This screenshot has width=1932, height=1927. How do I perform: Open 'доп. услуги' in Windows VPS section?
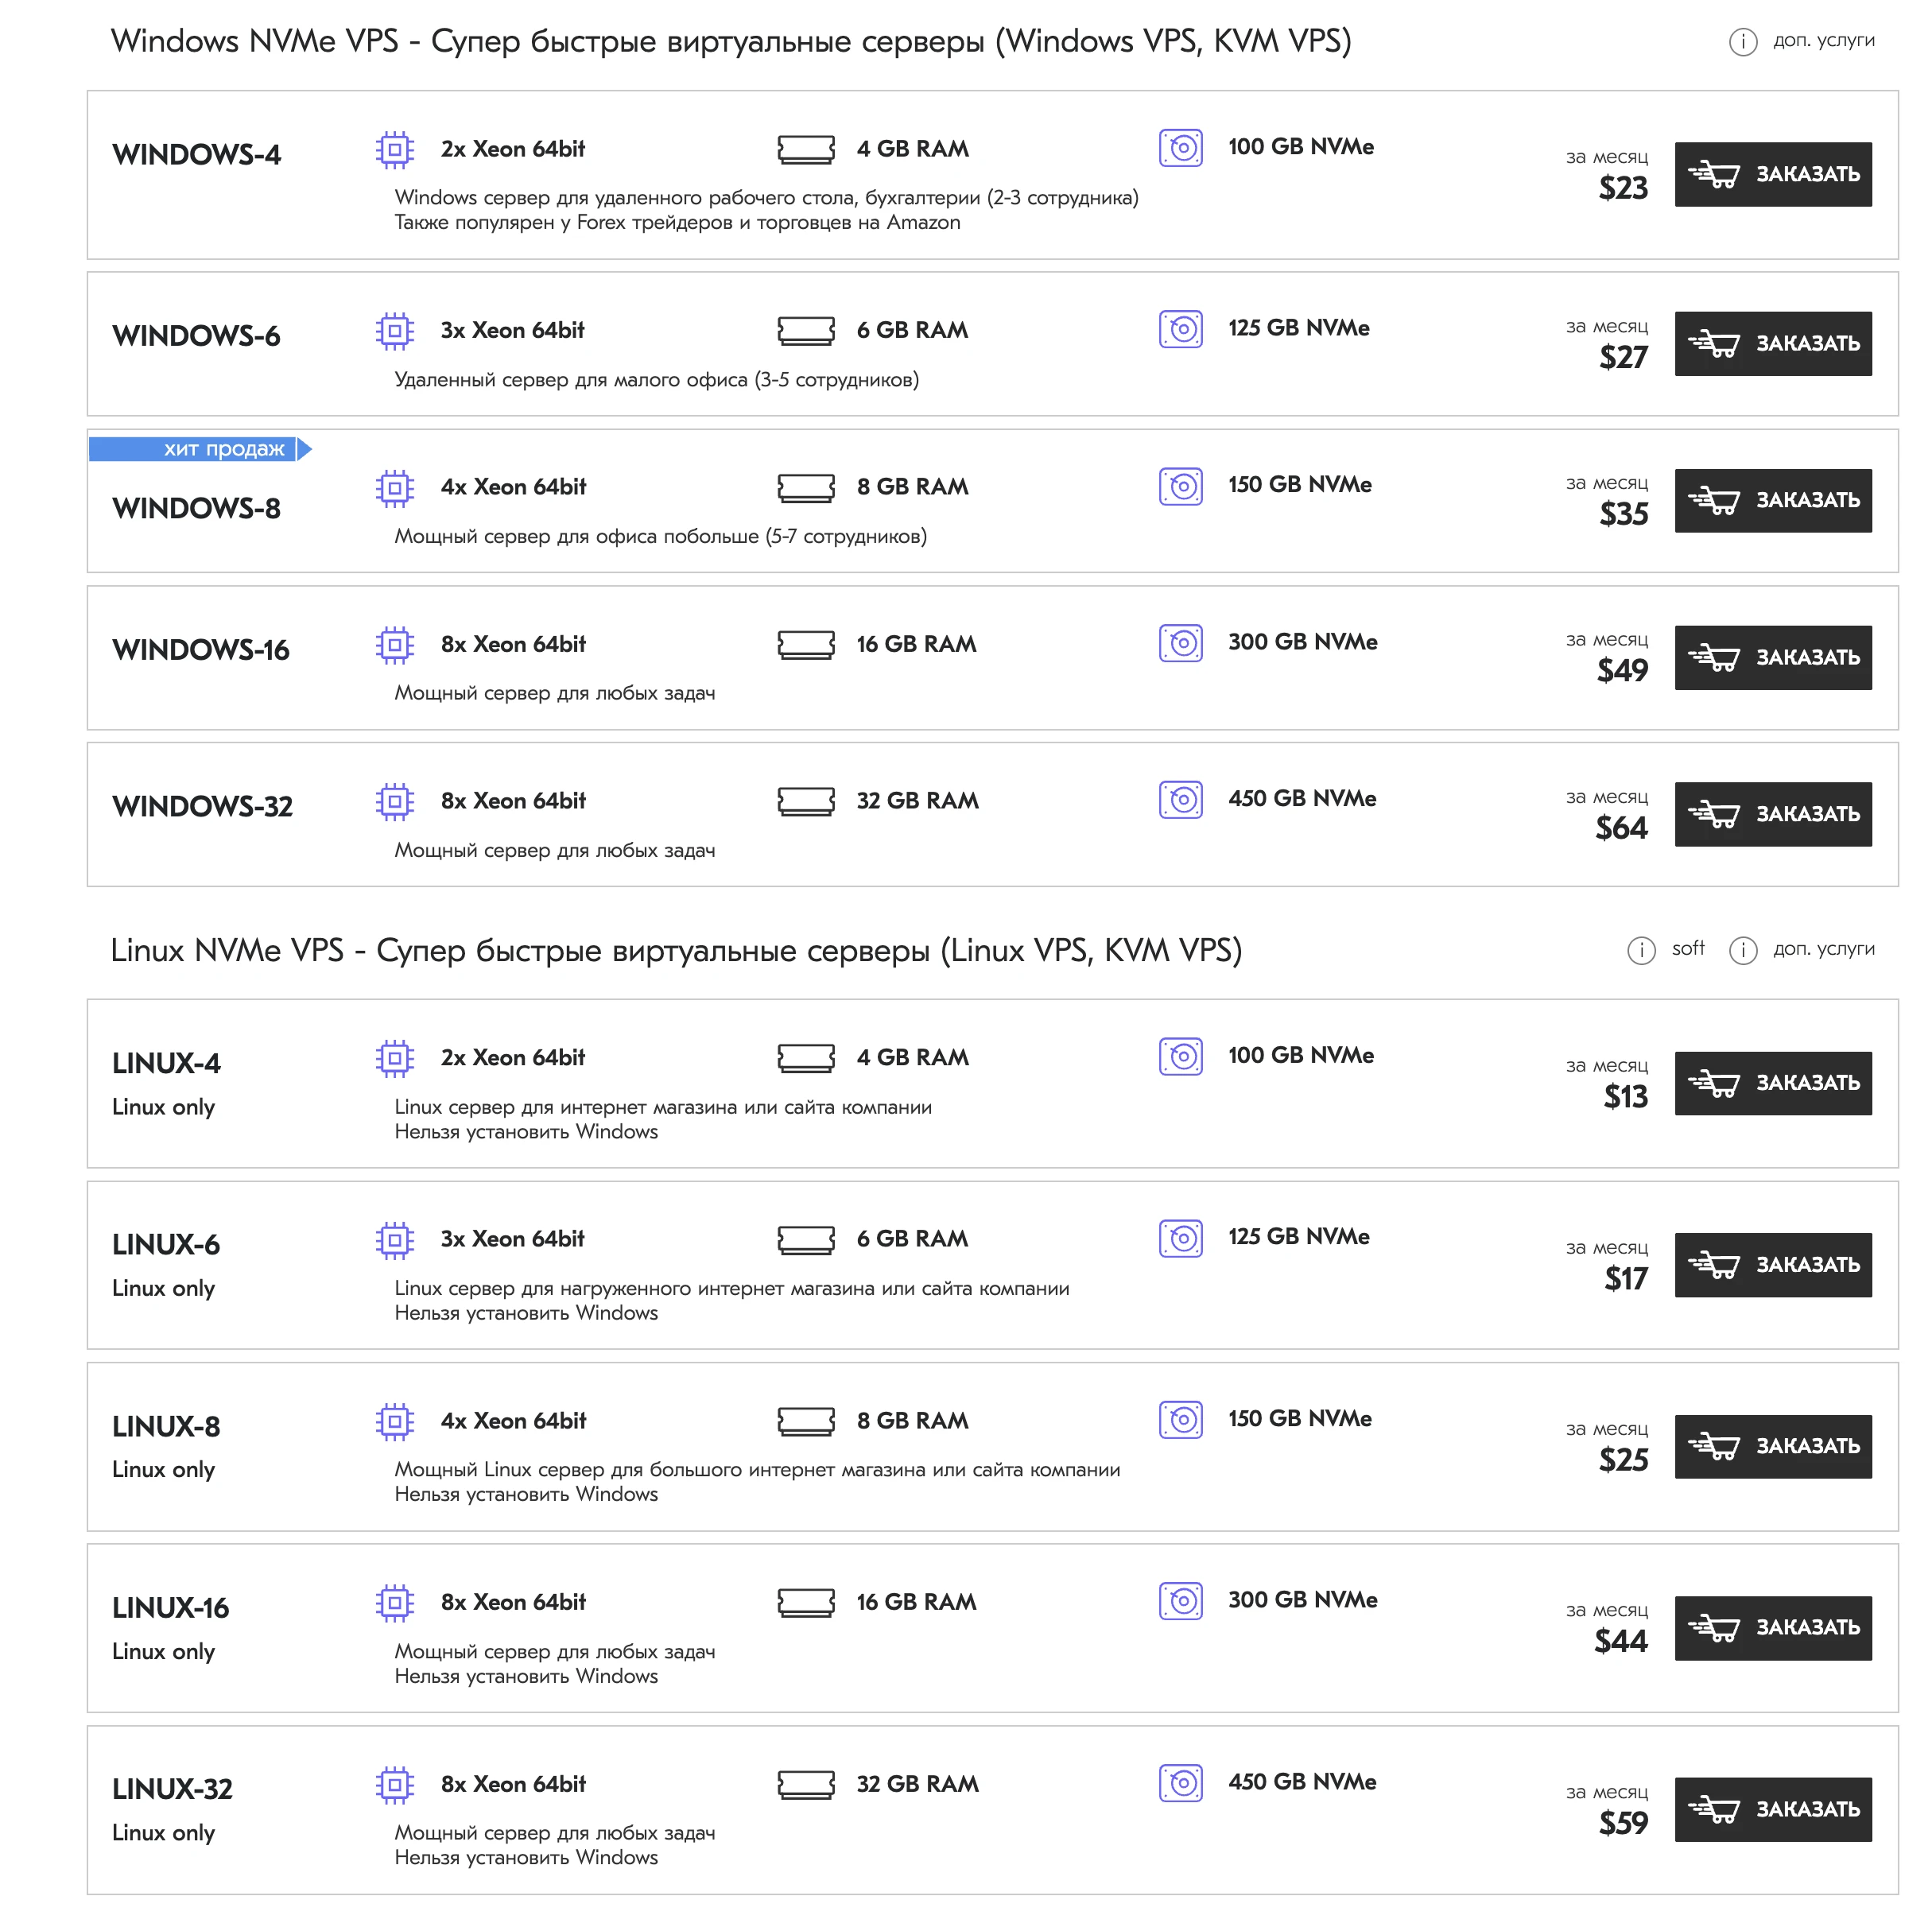tap(1822, 41)
